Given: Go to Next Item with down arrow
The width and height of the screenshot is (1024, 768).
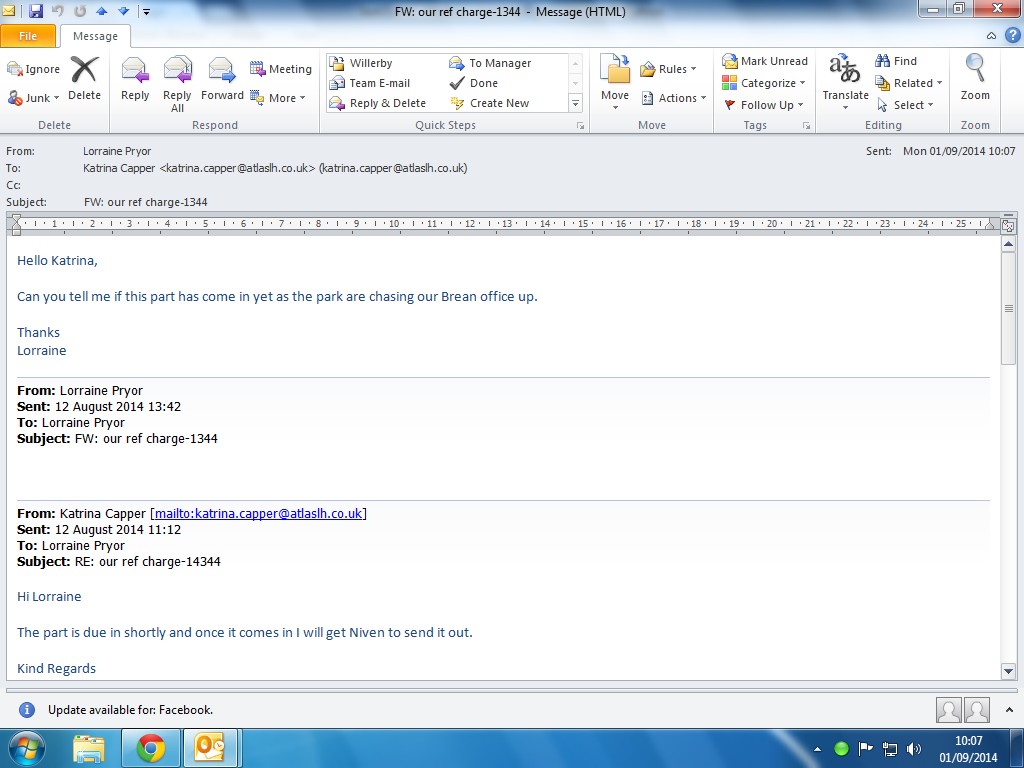Looking at the screenshot, I should tap(123, 11).
